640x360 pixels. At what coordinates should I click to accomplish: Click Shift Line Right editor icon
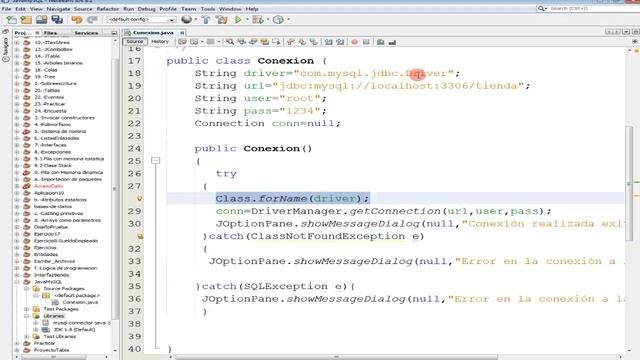340,42
